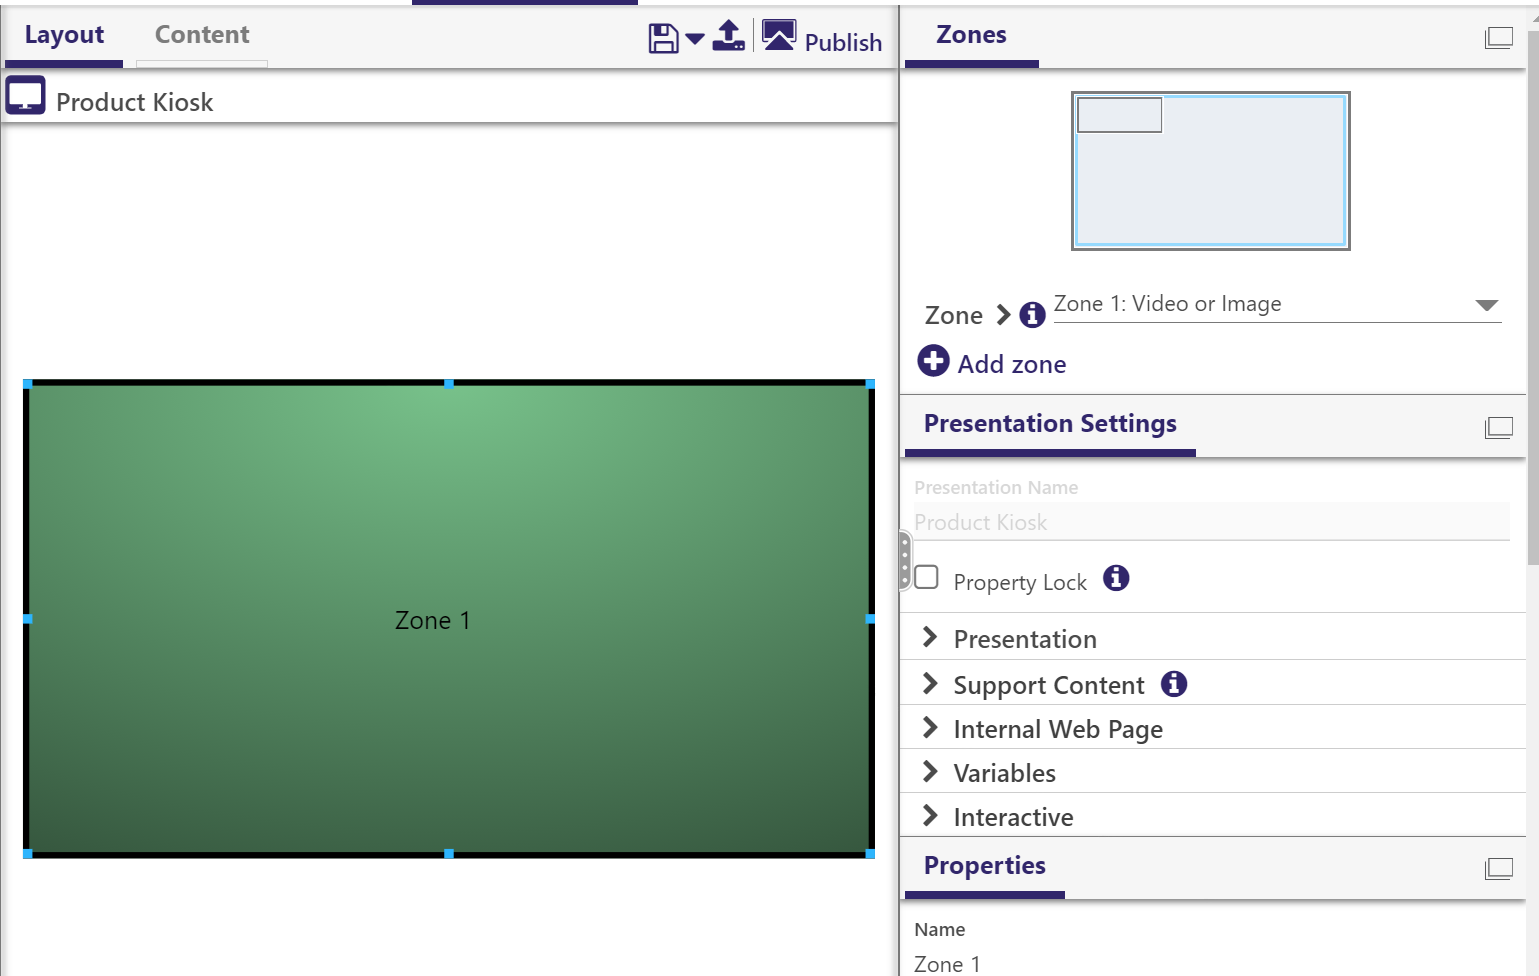Expand the Variables section
1539x976 pixels.
coord(1004,773)
